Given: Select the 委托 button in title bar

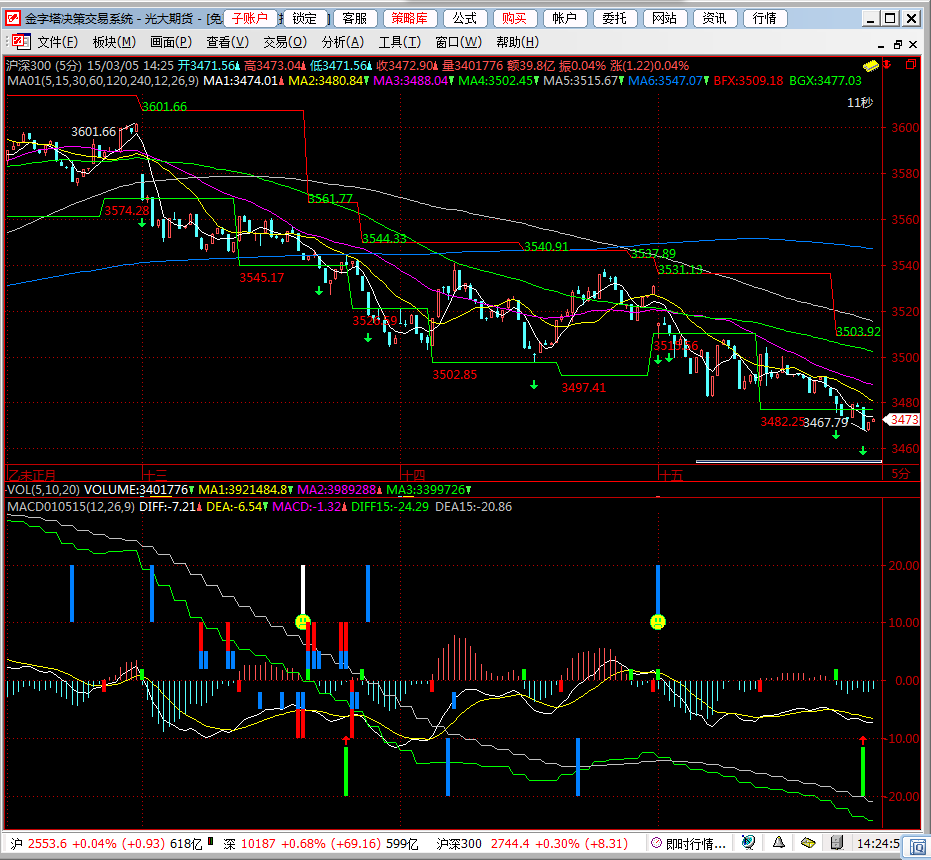Looking at the screenshot, I should click(615, 18).
